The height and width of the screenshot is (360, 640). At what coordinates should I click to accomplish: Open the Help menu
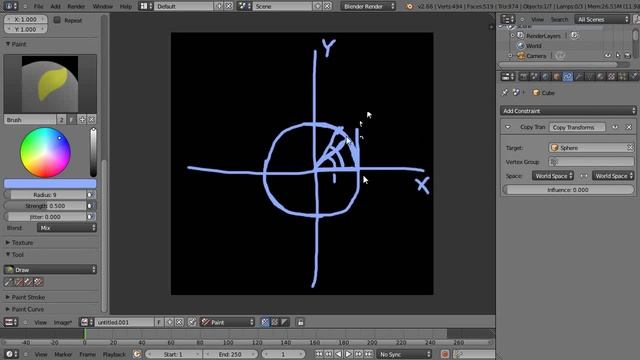pos(126,7)
